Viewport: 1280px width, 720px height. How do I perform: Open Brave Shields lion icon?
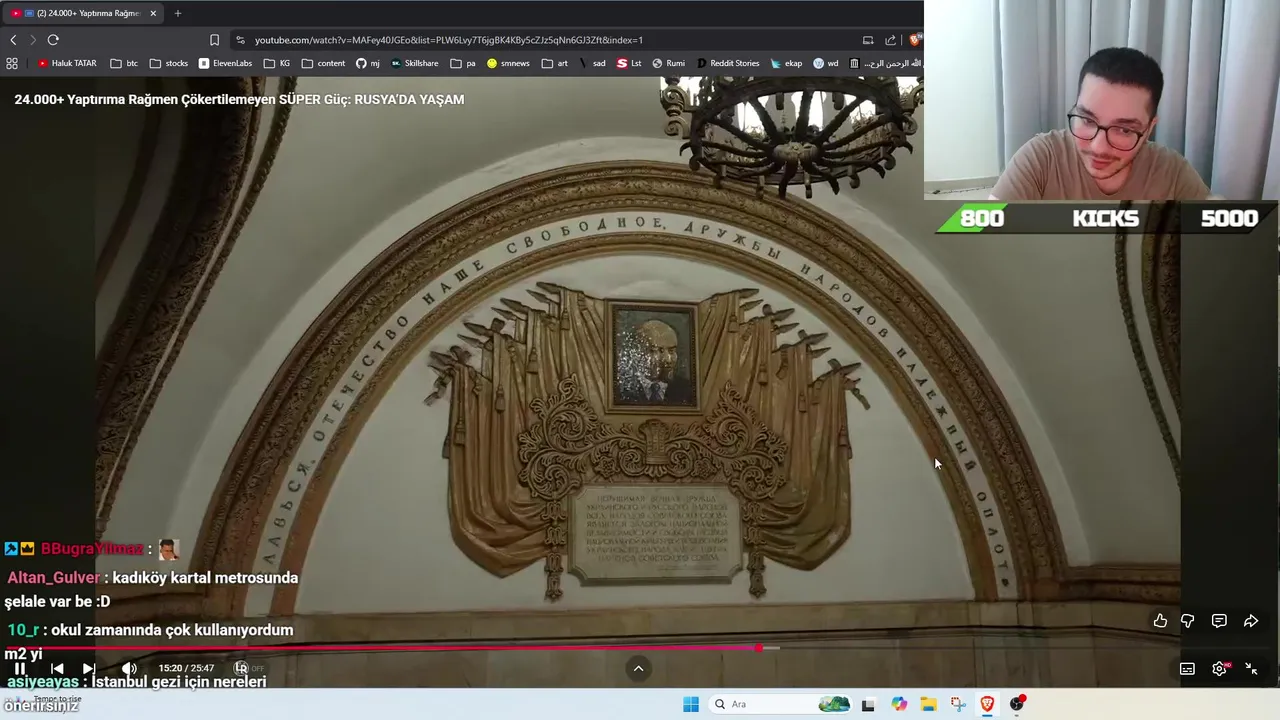914,40
